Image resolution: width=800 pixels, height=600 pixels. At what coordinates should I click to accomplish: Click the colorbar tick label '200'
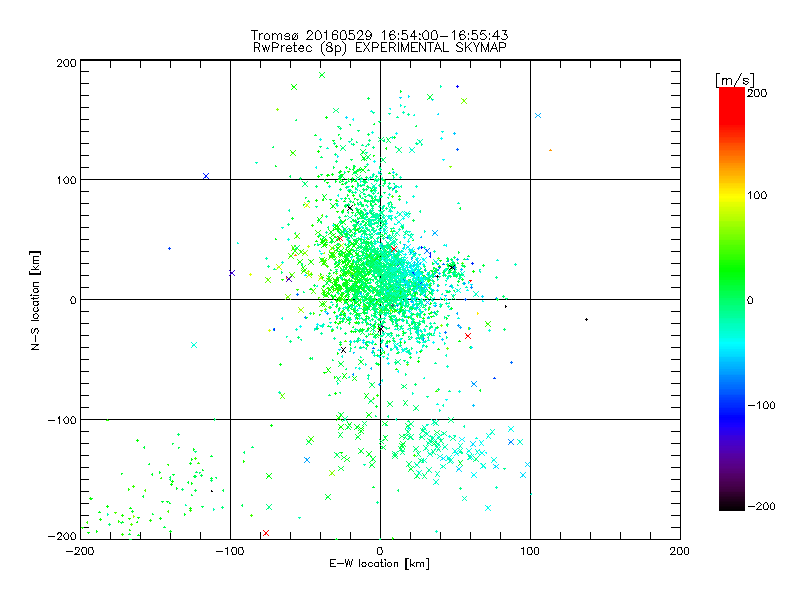tap(757, 93)
